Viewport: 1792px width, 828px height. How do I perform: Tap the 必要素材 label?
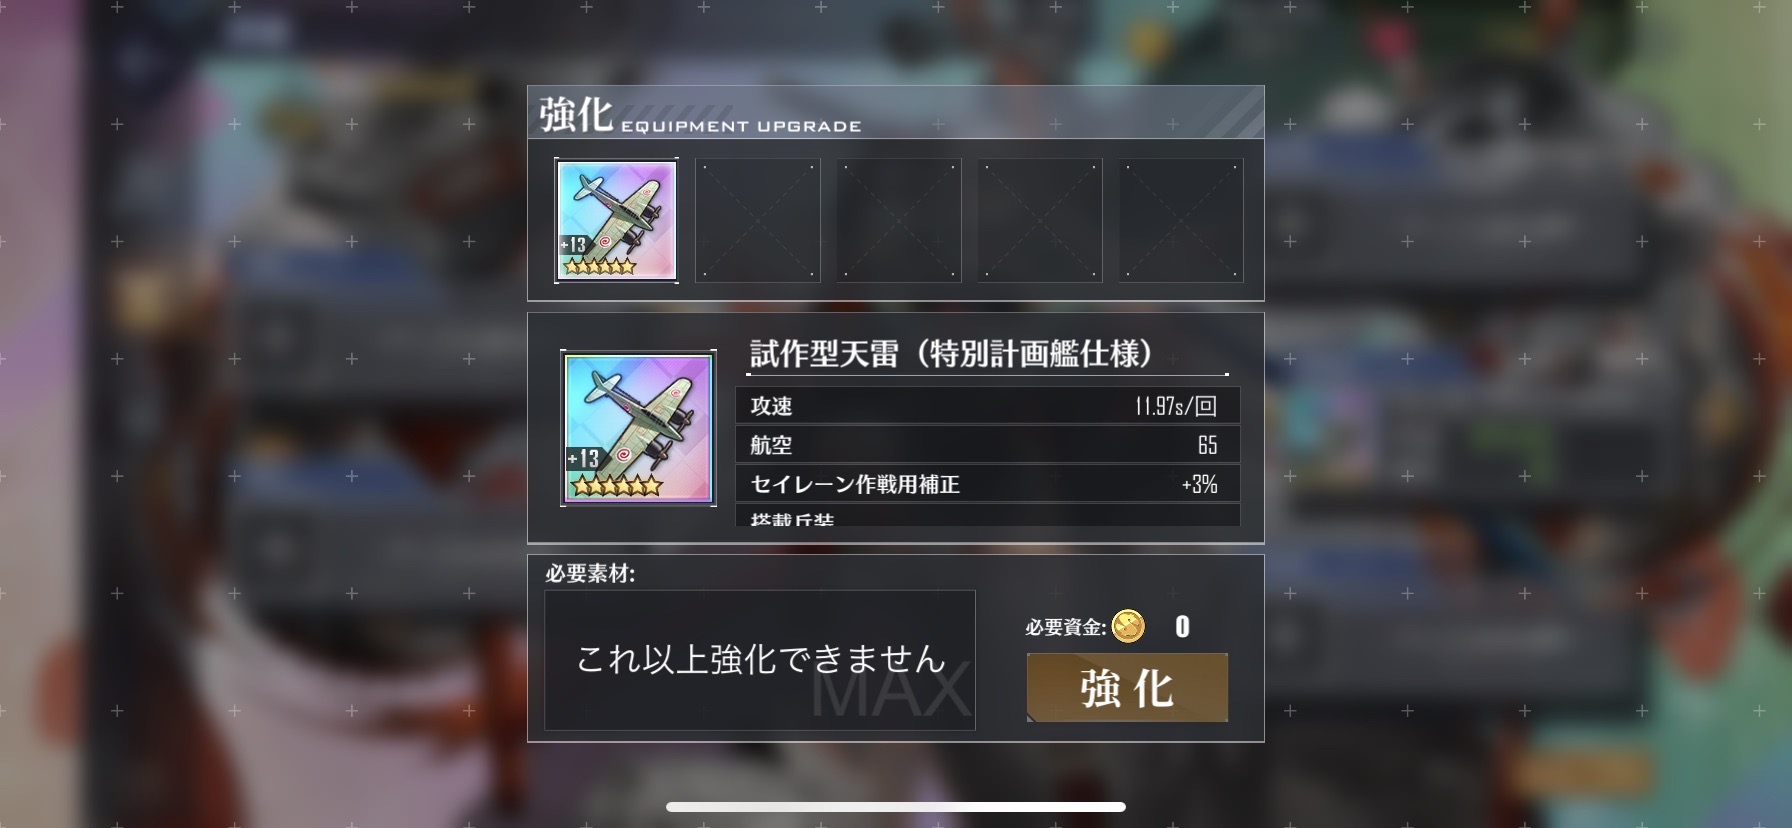pos(590,574)
